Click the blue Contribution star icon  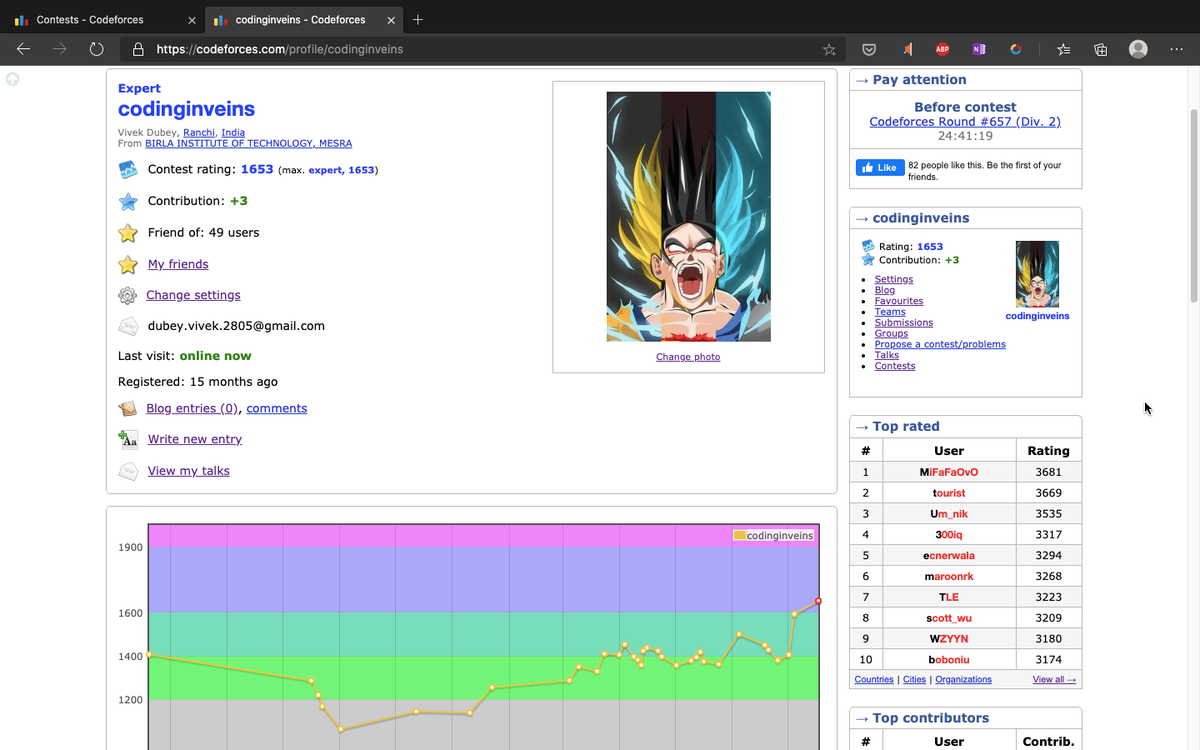pyautogui.click(x=128, y=201)
